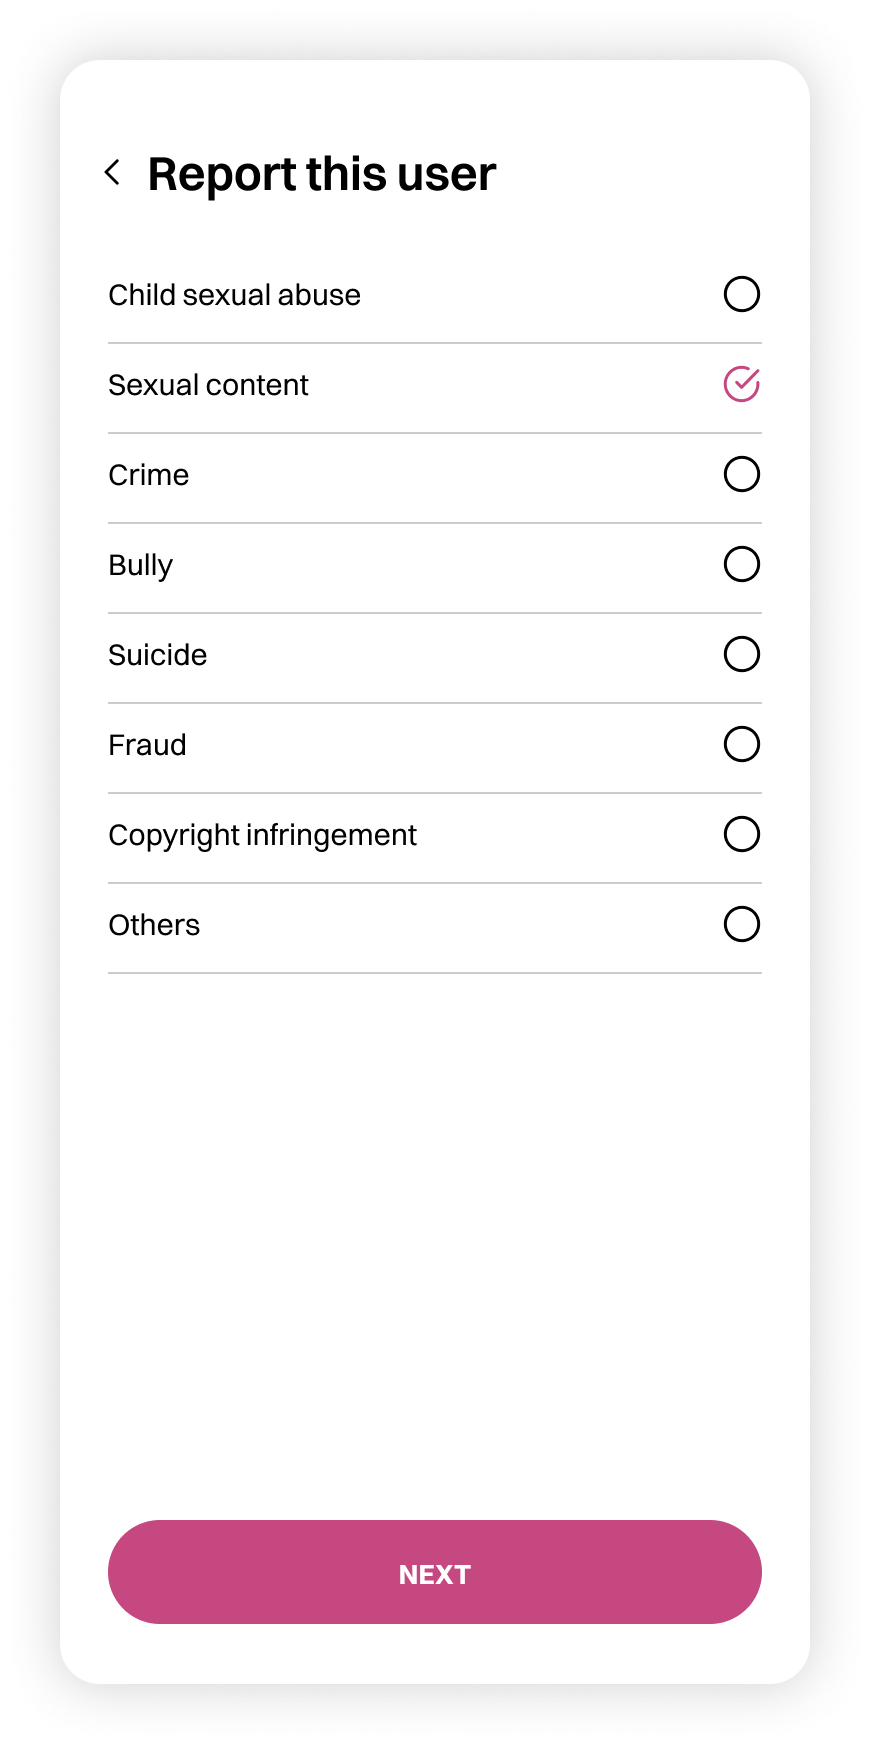870x1744 pixels.
Task: Choose the Others radio button
Action: point(741,924)
